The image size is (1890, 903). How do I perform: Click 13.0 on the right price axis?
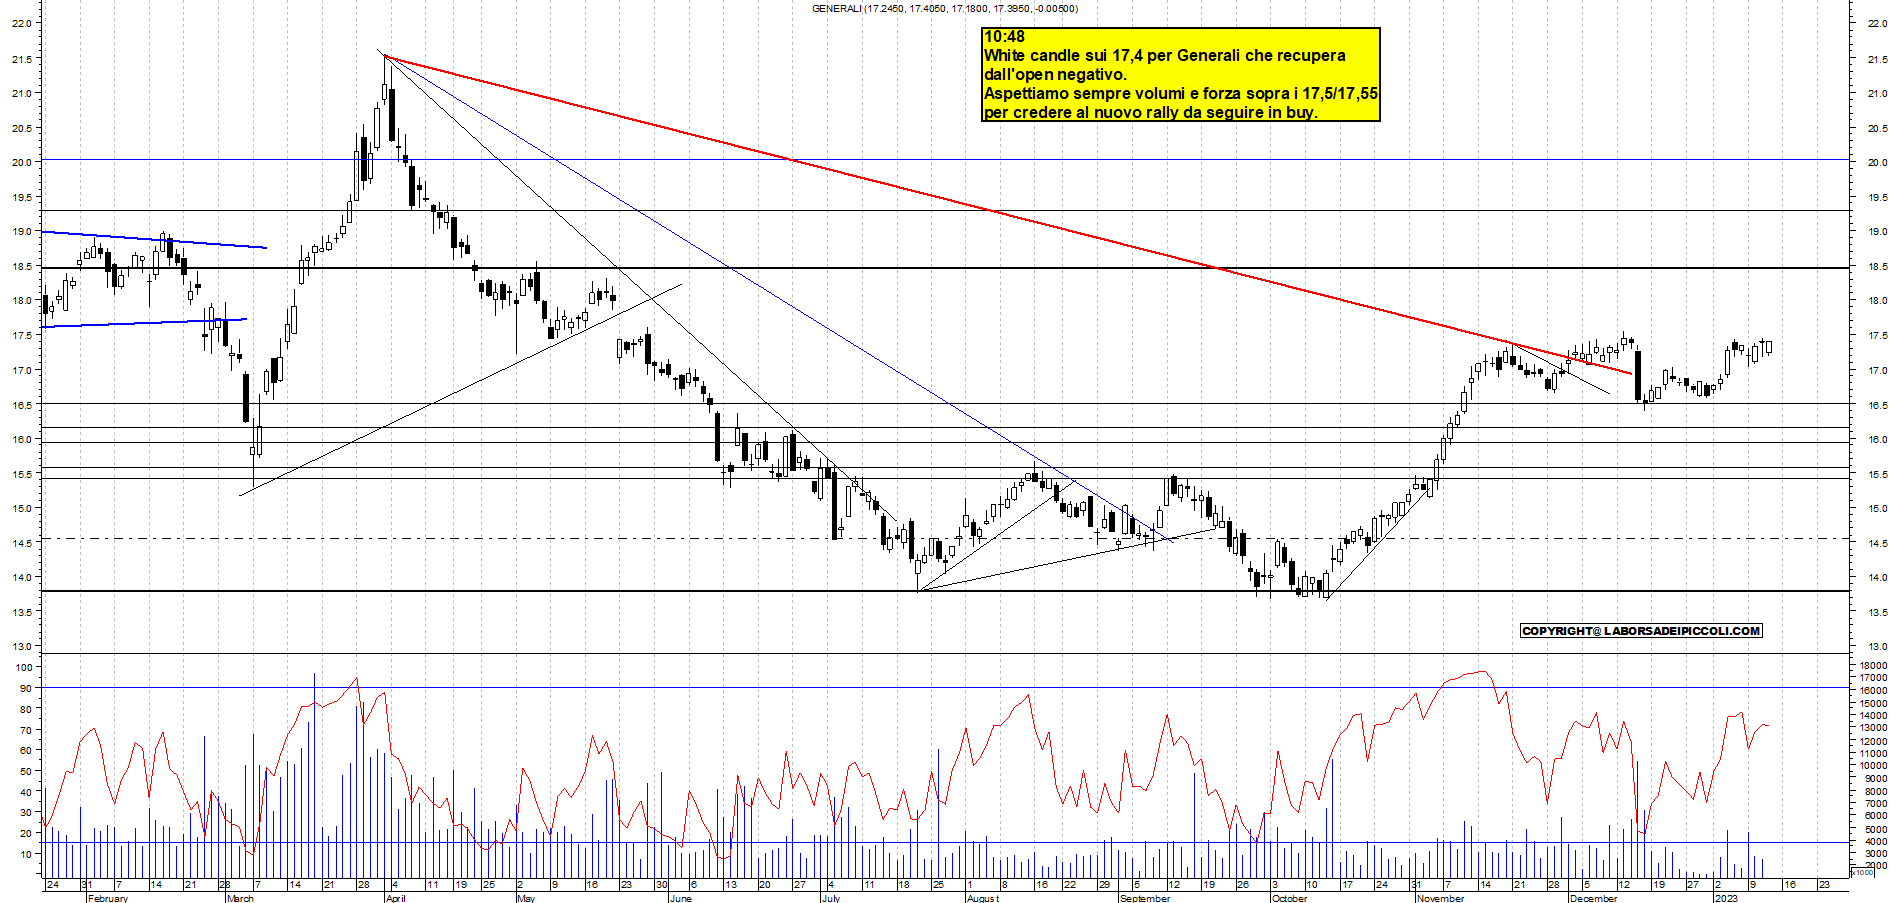point(1877,647)
